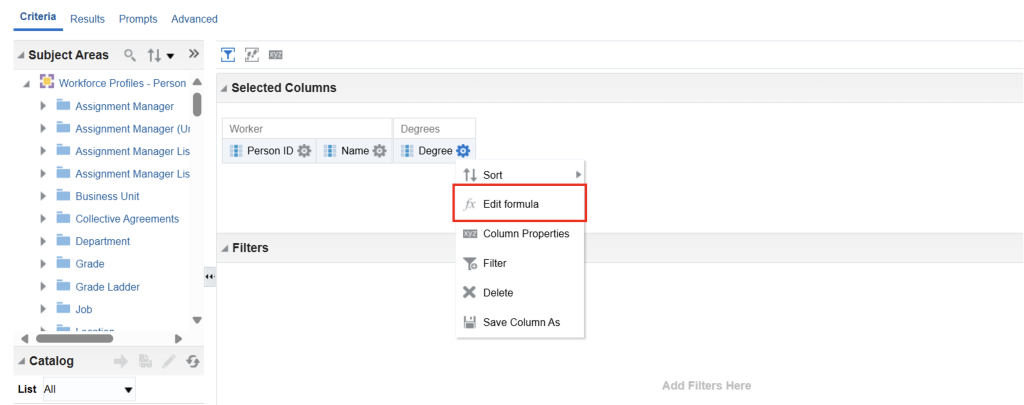Expand the Assignment Manager folder
This screenshot has width=1024, height=405.
pos(43,106)
